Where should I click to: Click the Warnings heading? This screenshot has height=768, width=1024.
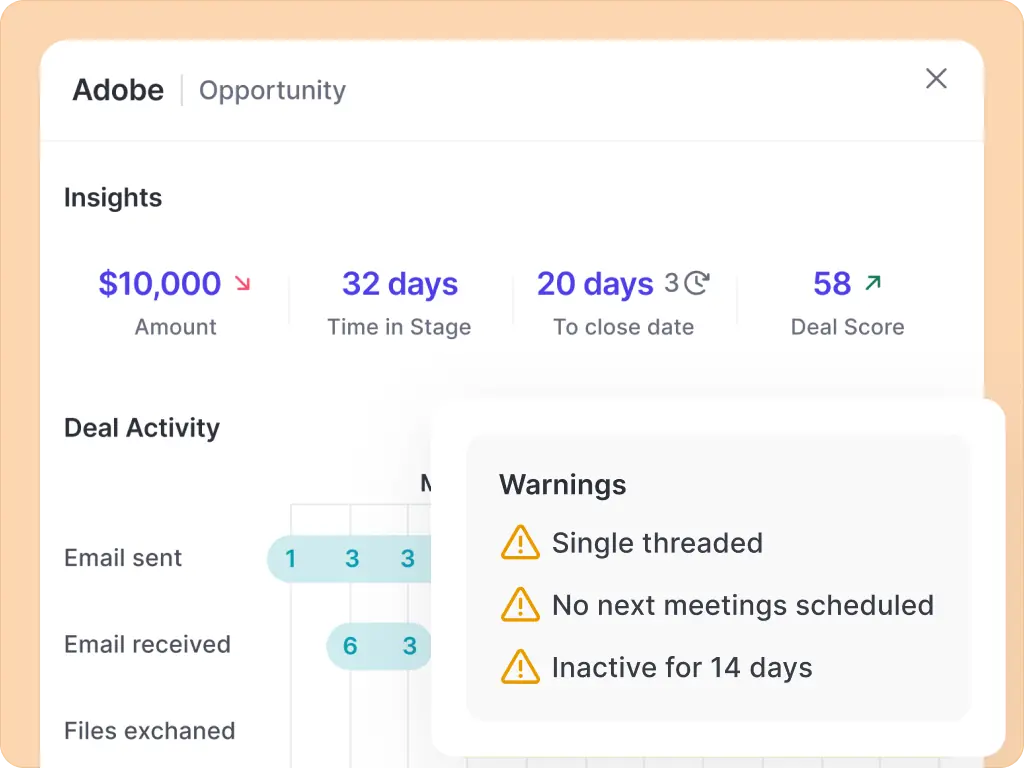coord(562,485)
